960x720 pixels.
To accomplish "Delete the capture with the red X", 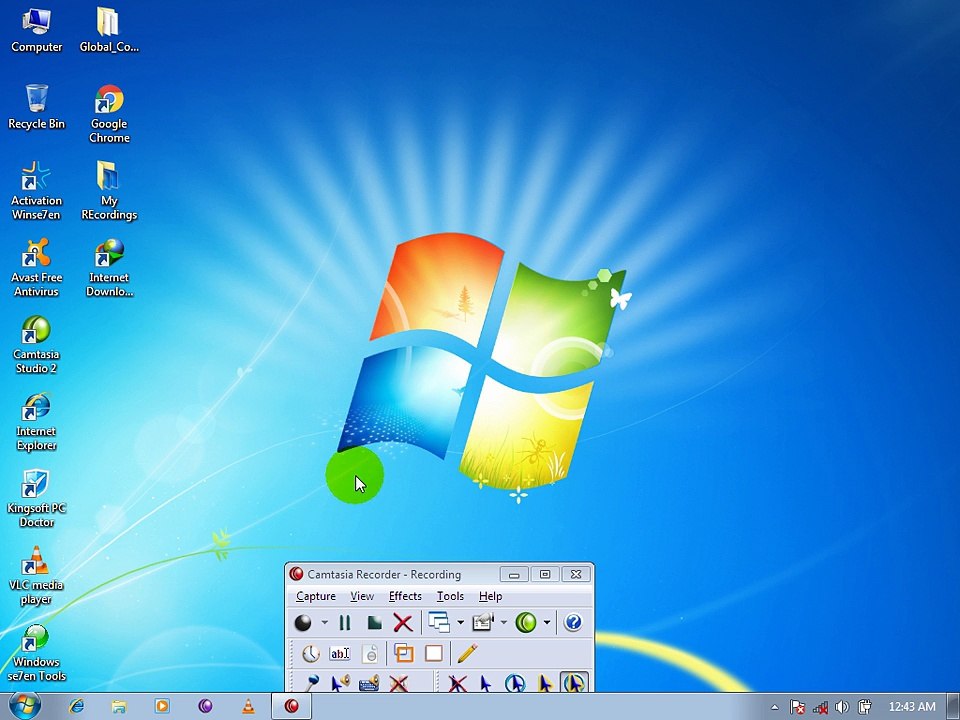I will point(403,623).
